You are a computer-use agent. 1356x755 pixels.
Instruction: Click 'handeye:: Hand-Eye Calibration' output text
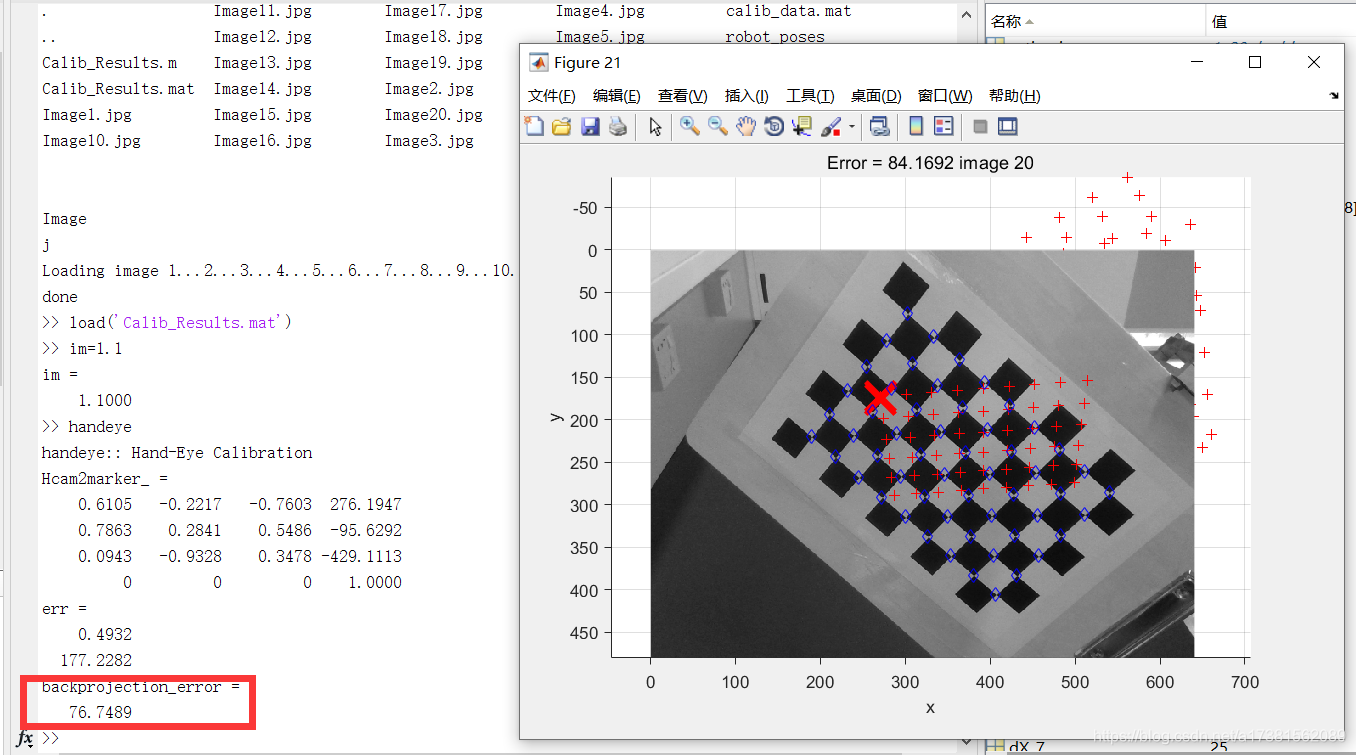pyautogui.click(x=177, y=453)
